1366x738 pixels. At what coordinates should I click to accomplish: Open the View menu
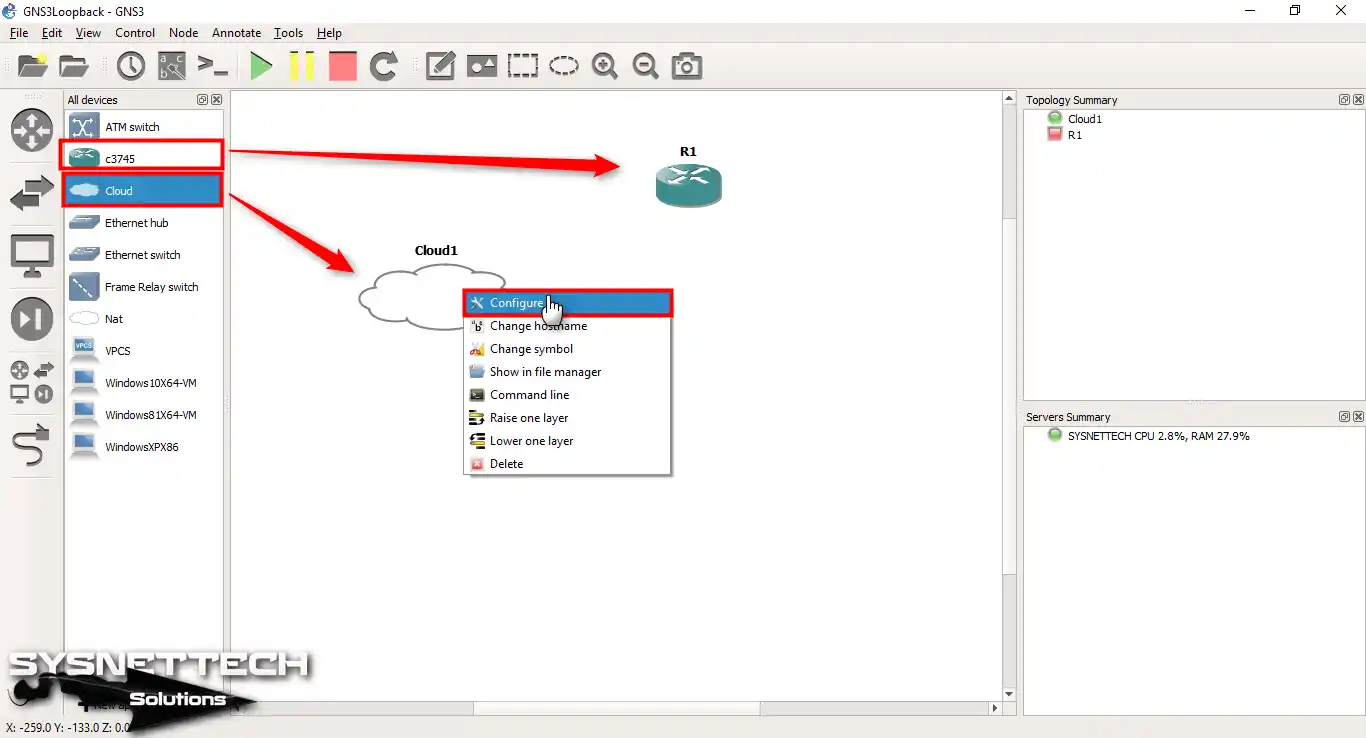click(x=88, y=33)
